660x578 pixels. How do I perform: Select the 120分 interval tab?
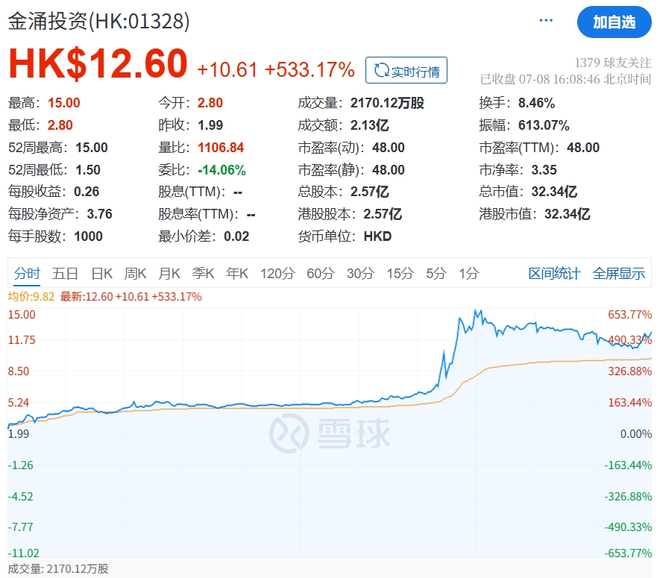(277, 274)
